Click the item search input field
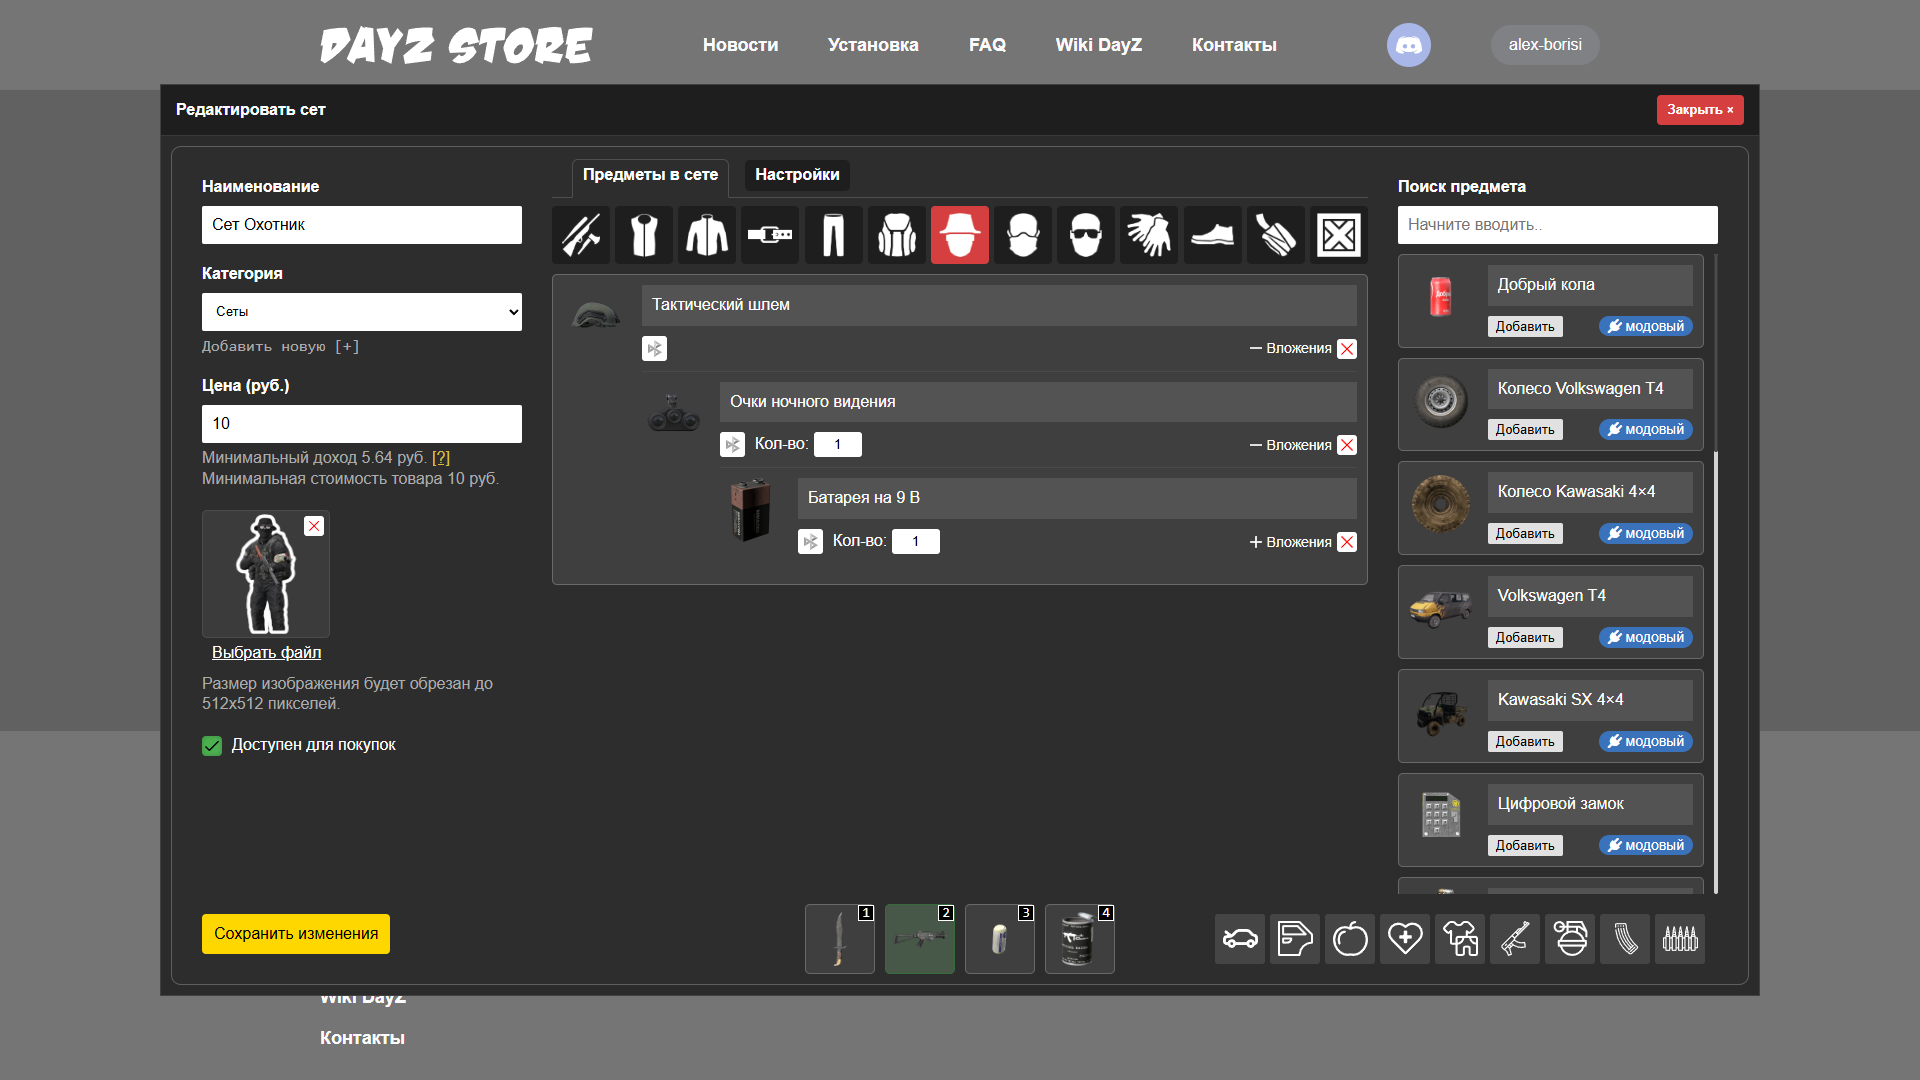The width and height of the screenshot is (1920, 1080). 1557,225
